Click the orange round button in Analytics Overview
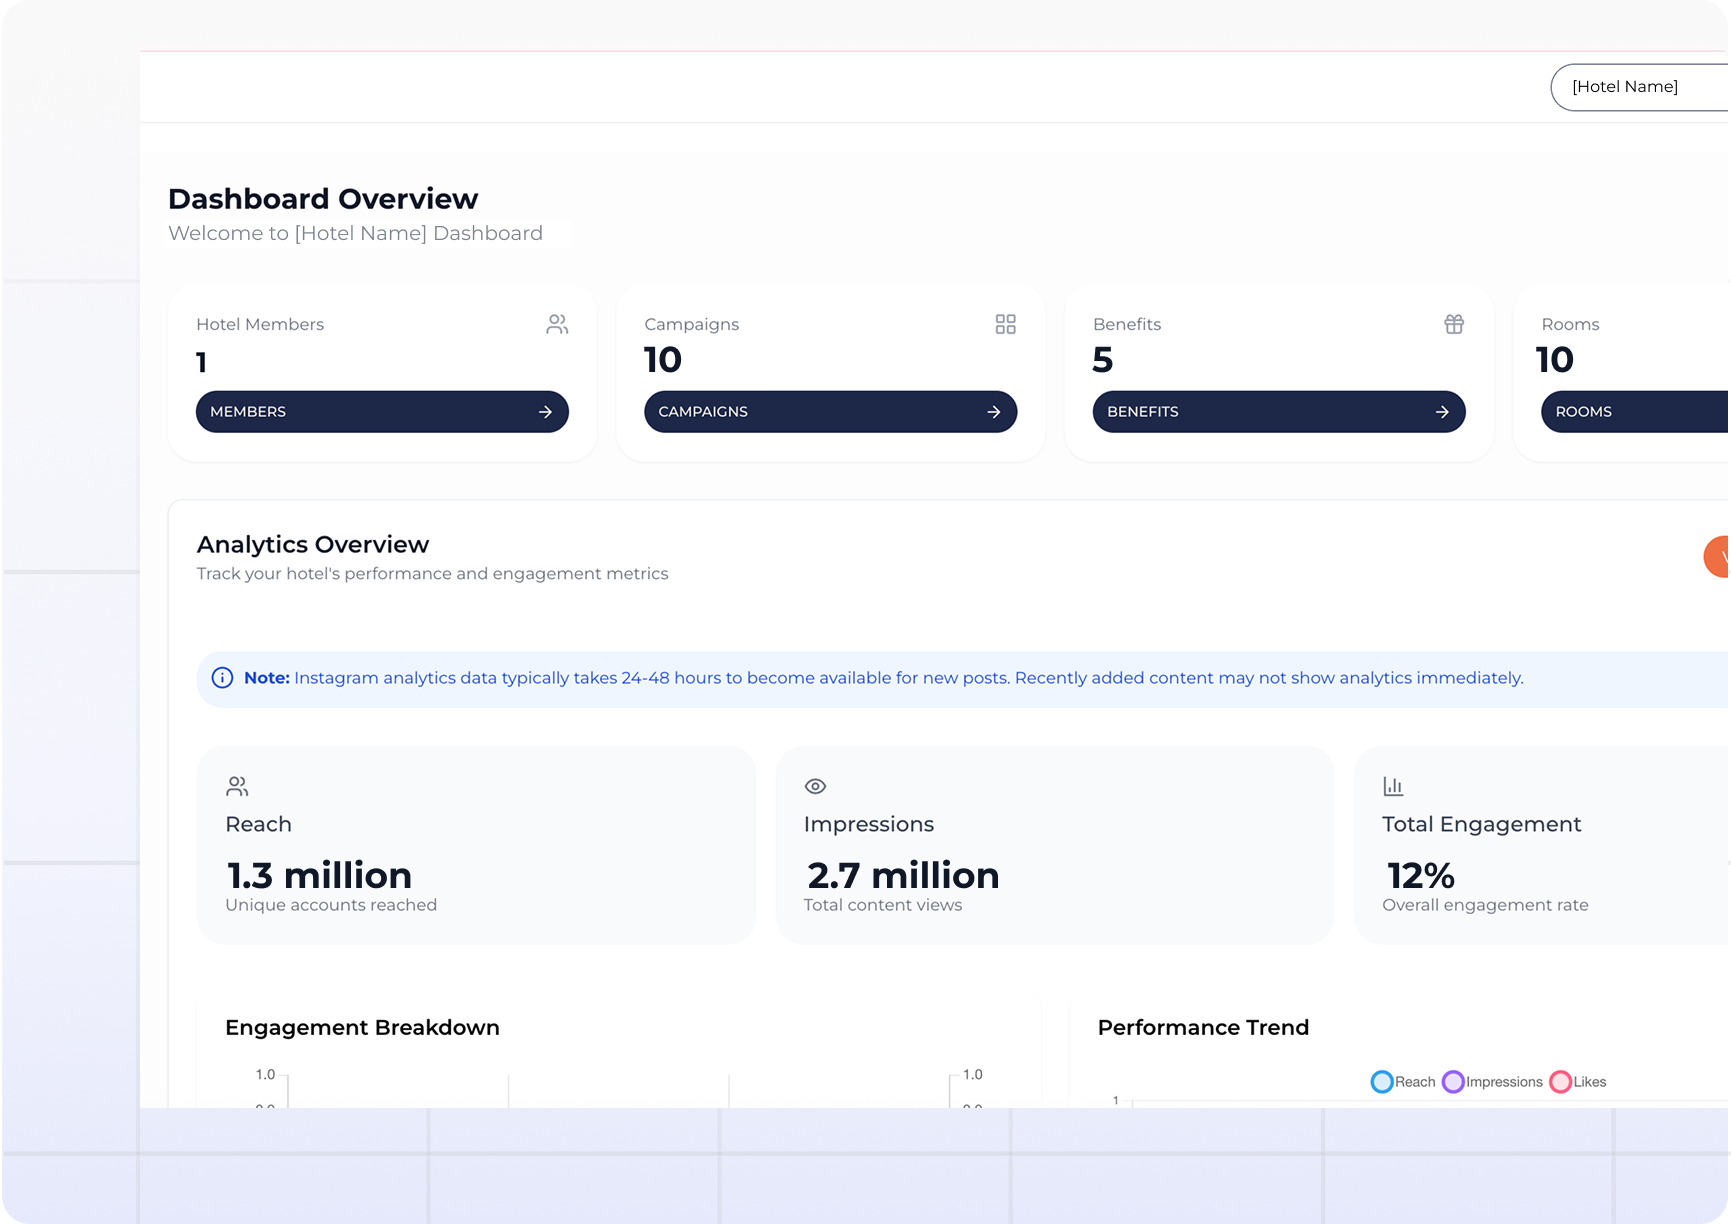The image size is (1731, 1224). tap(1718, 557)
